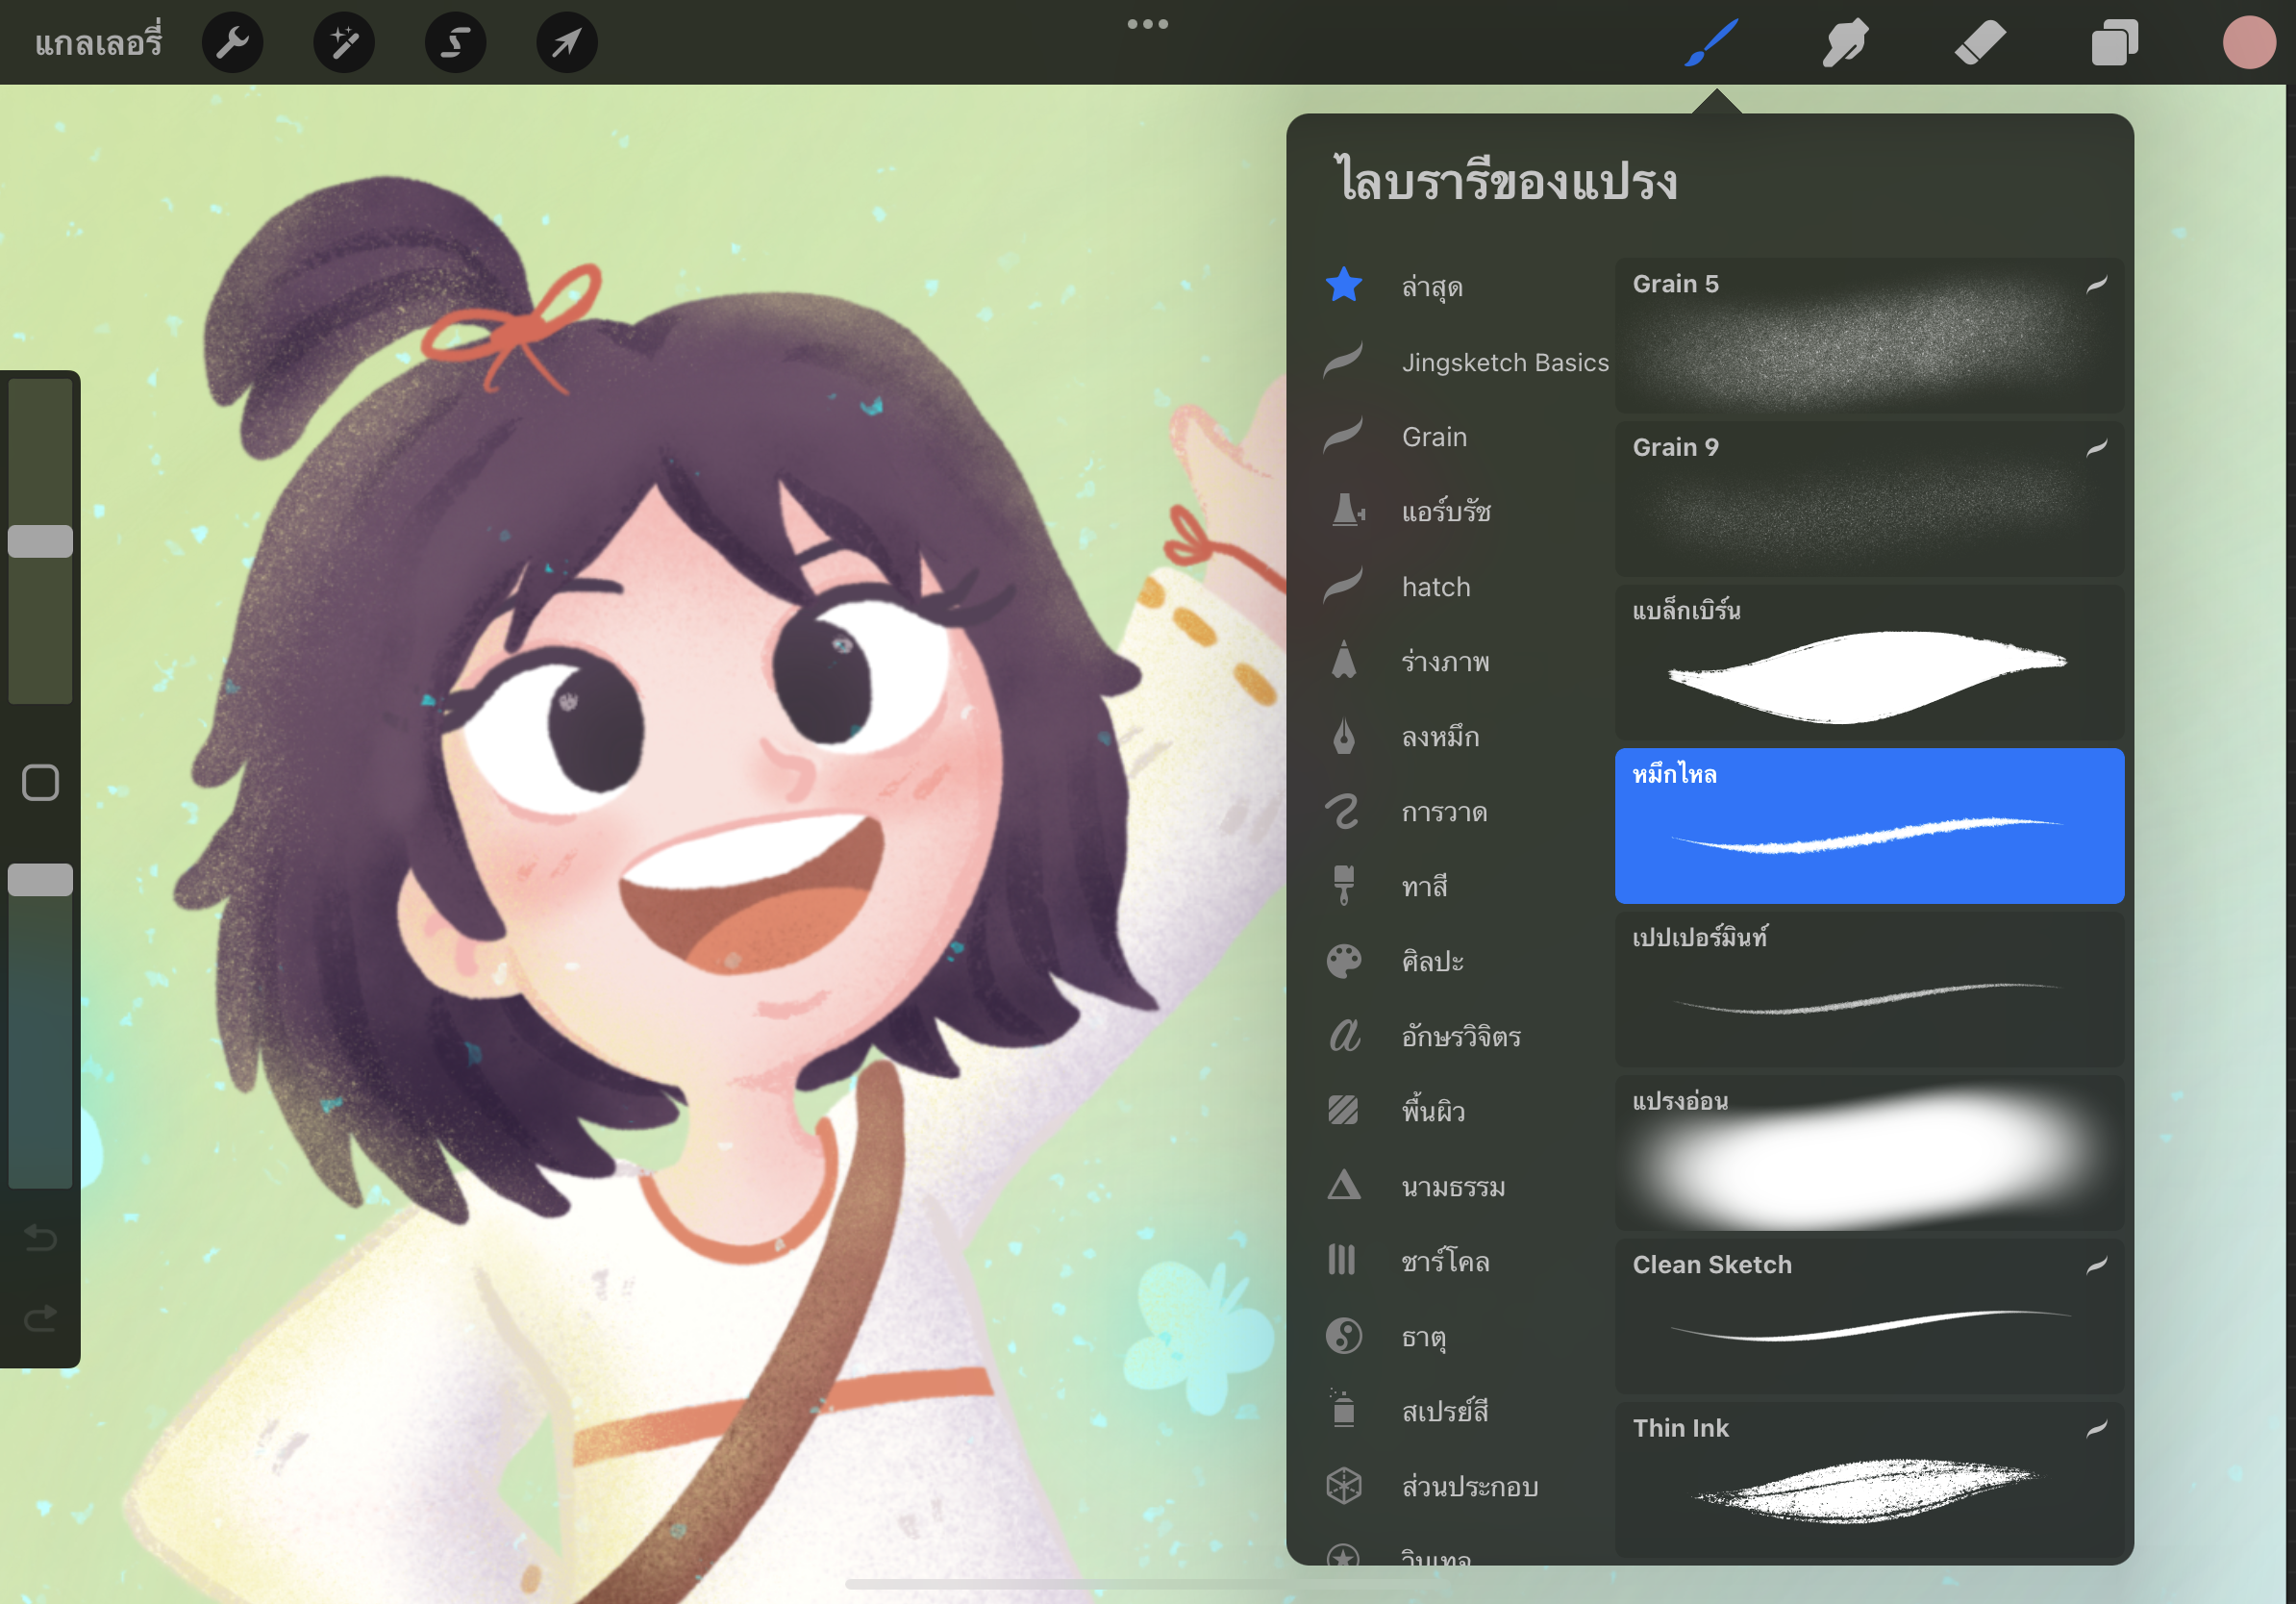
Task: Activate the Transform arrow tool
Action: 567,43
